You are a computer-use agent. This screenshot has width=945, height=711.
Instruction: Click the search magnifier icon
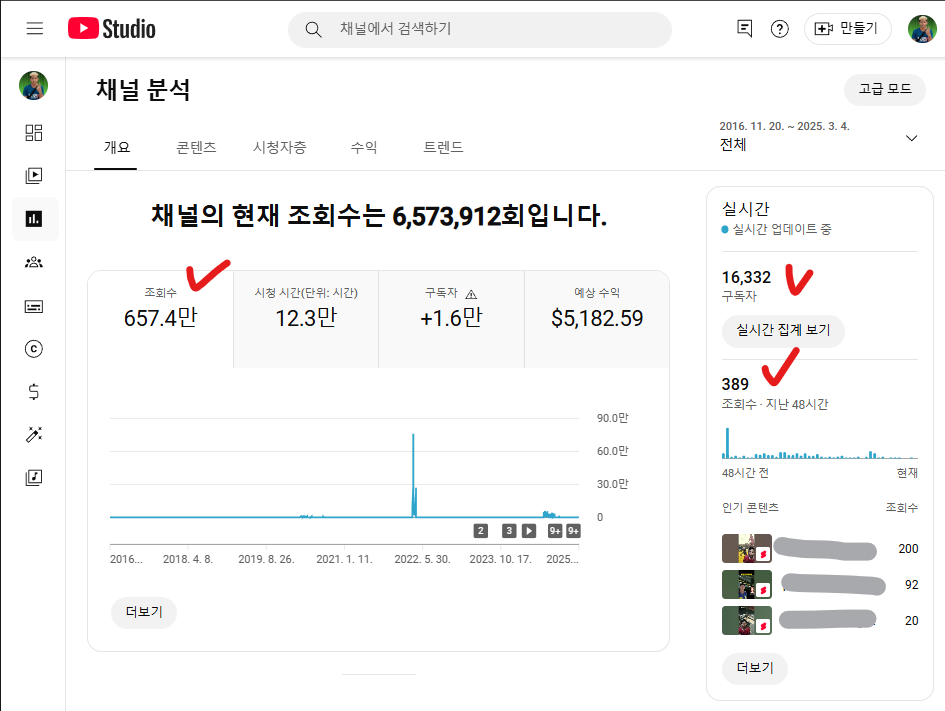coord(313,29)
